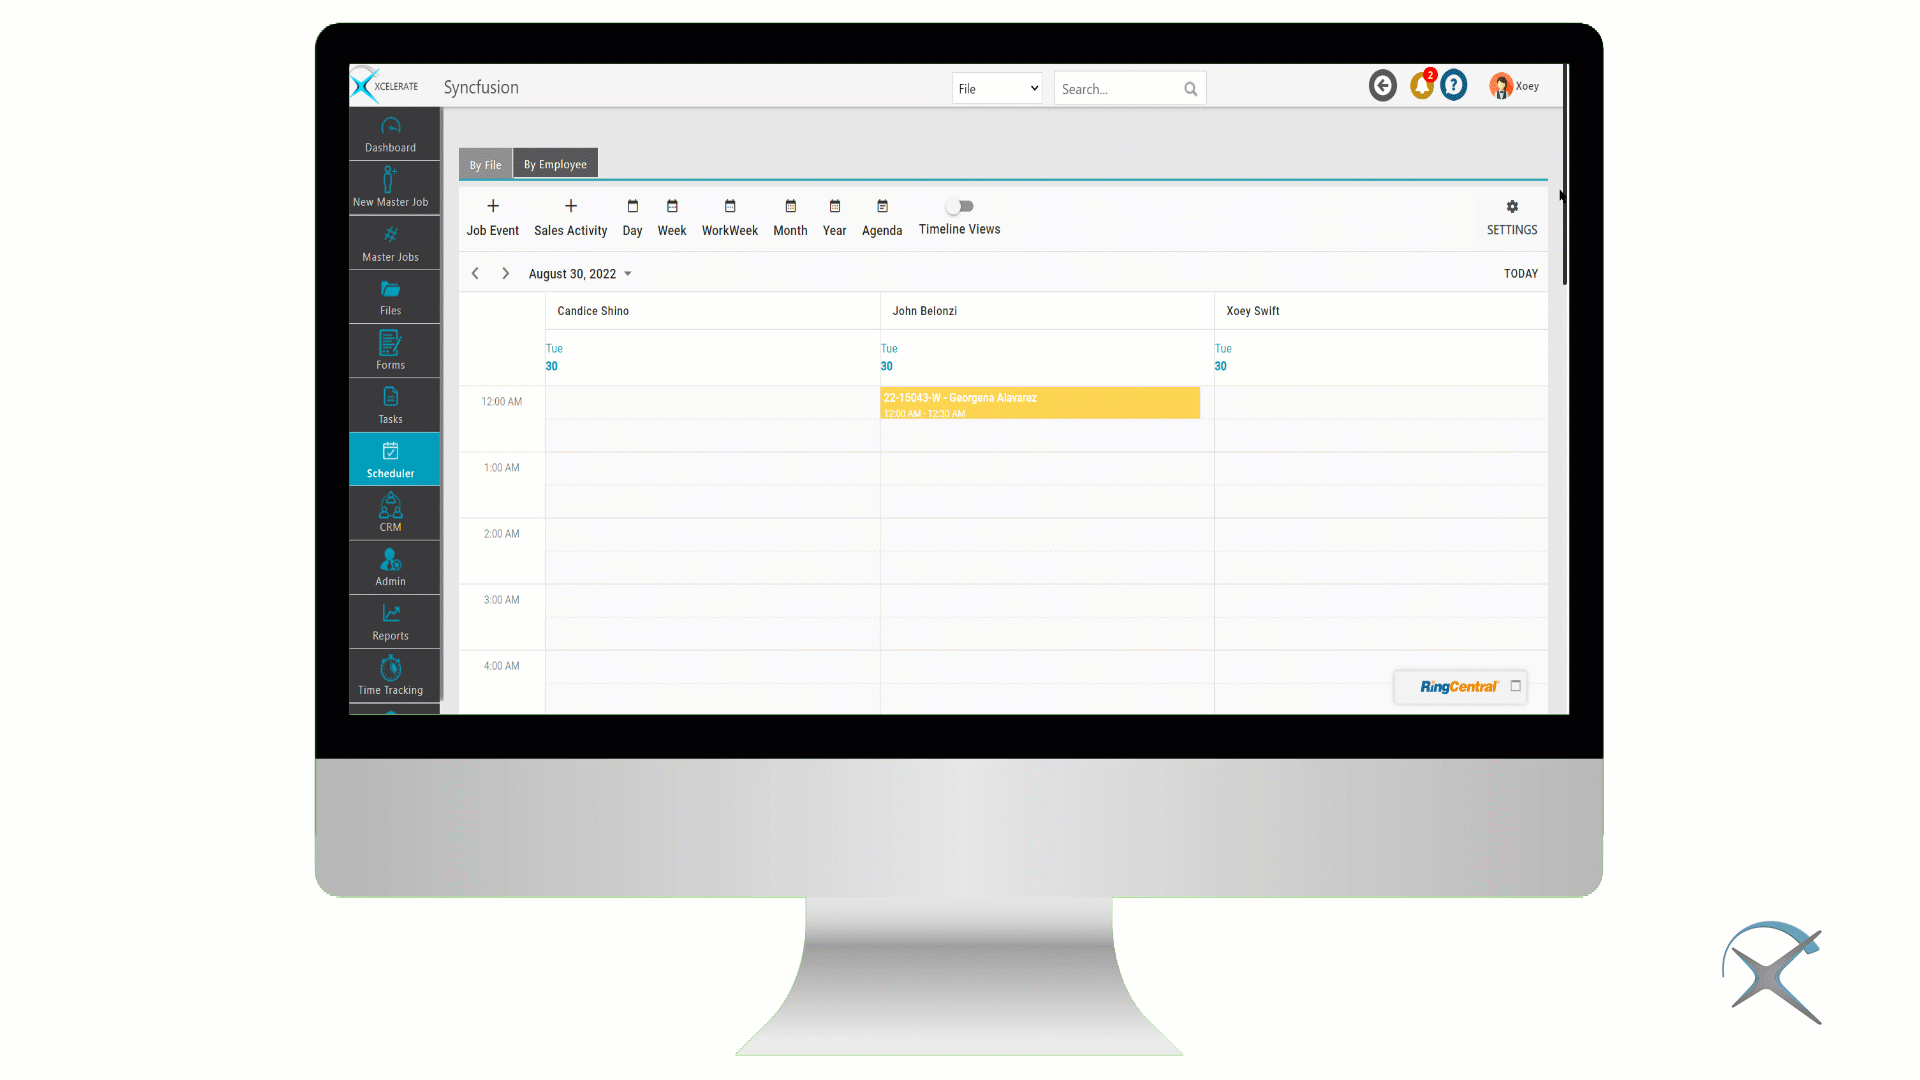Click the Add Job Event button
This screenshot has width=1920, height=1080.
click(x=492, y=215)
